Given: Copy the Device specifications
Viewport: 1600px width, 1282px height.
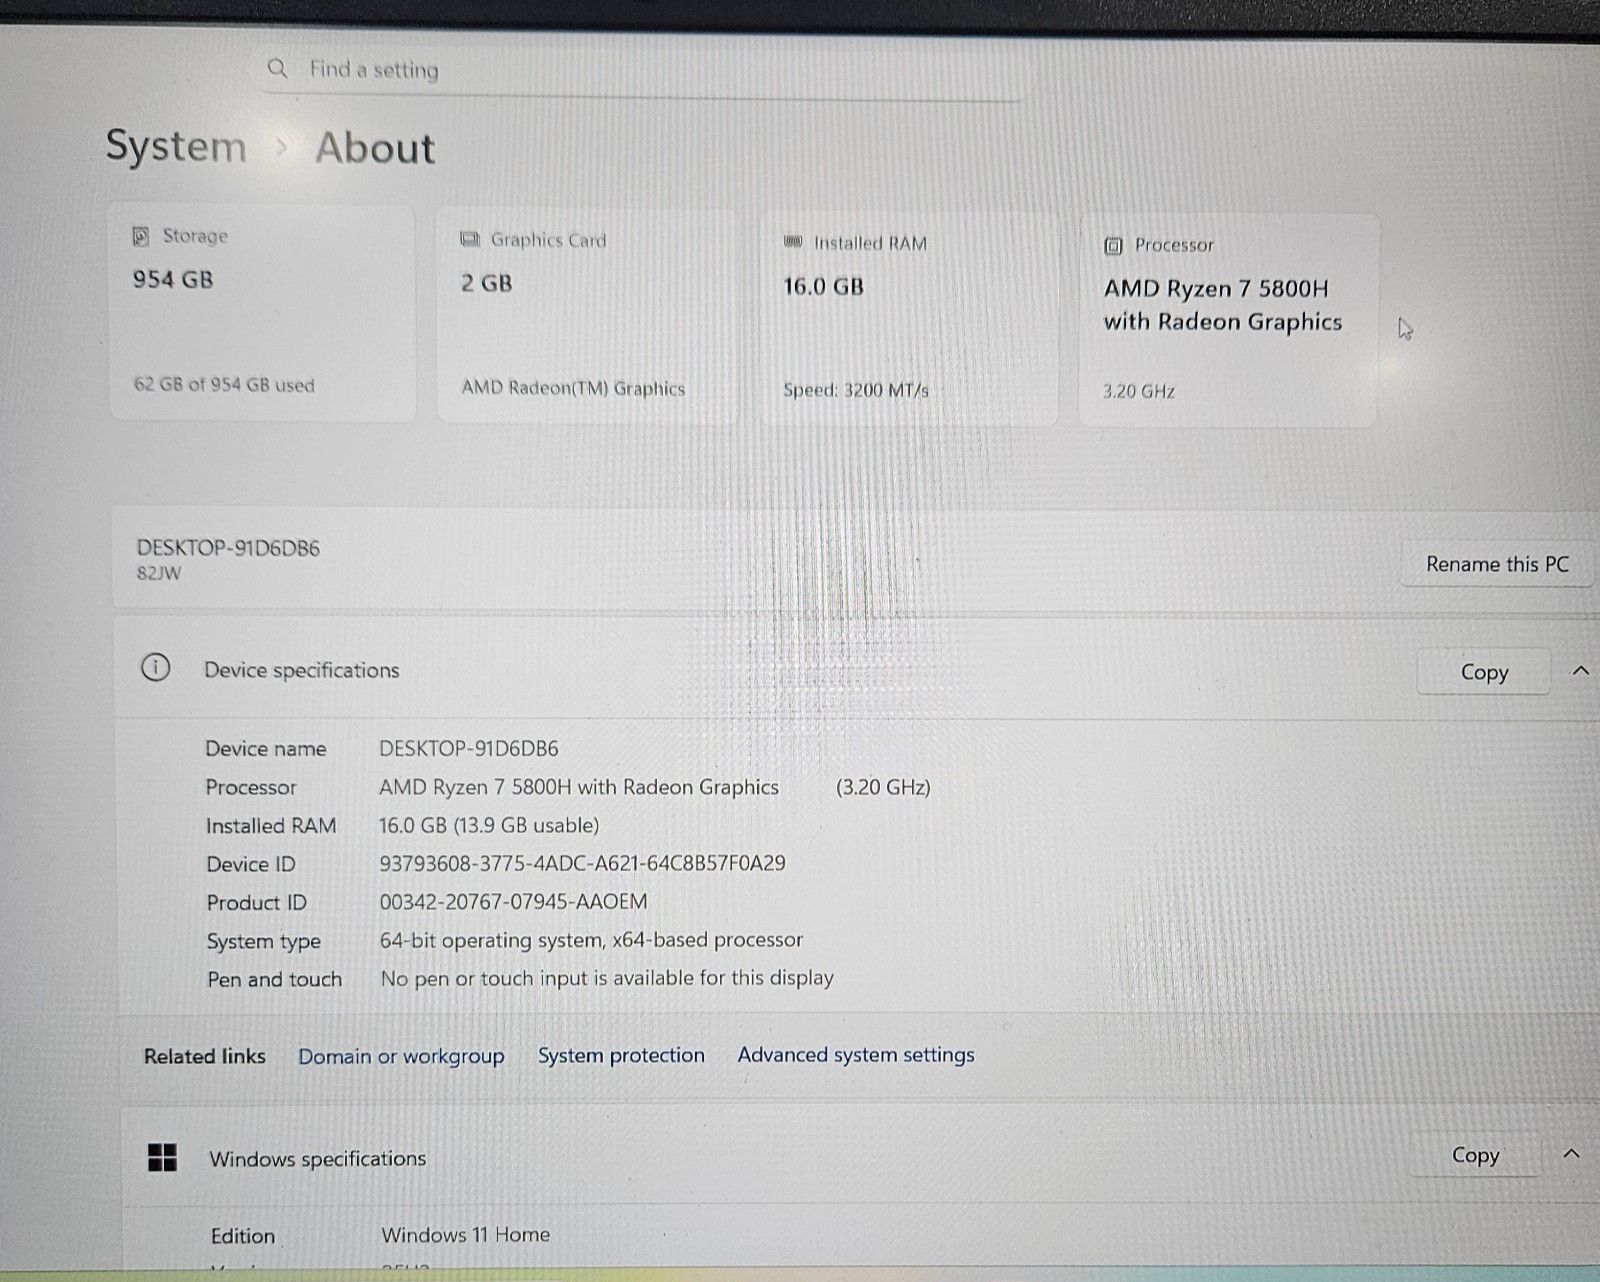Looking at the screenshot, I should 1484,672.
